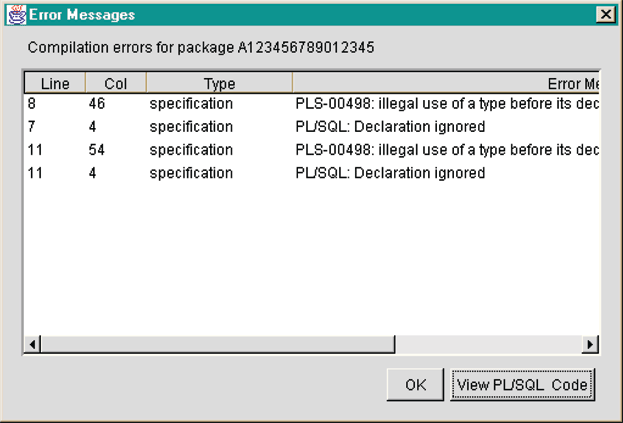Close the Error Messages dialog
The image size is (623, 423).
(x=604, y=15)
